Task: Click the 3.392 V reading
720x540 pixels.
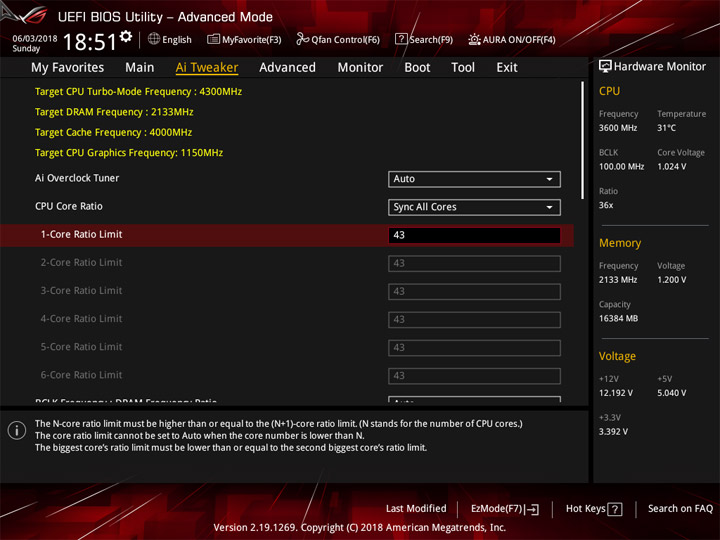Action: click(613, 432)
